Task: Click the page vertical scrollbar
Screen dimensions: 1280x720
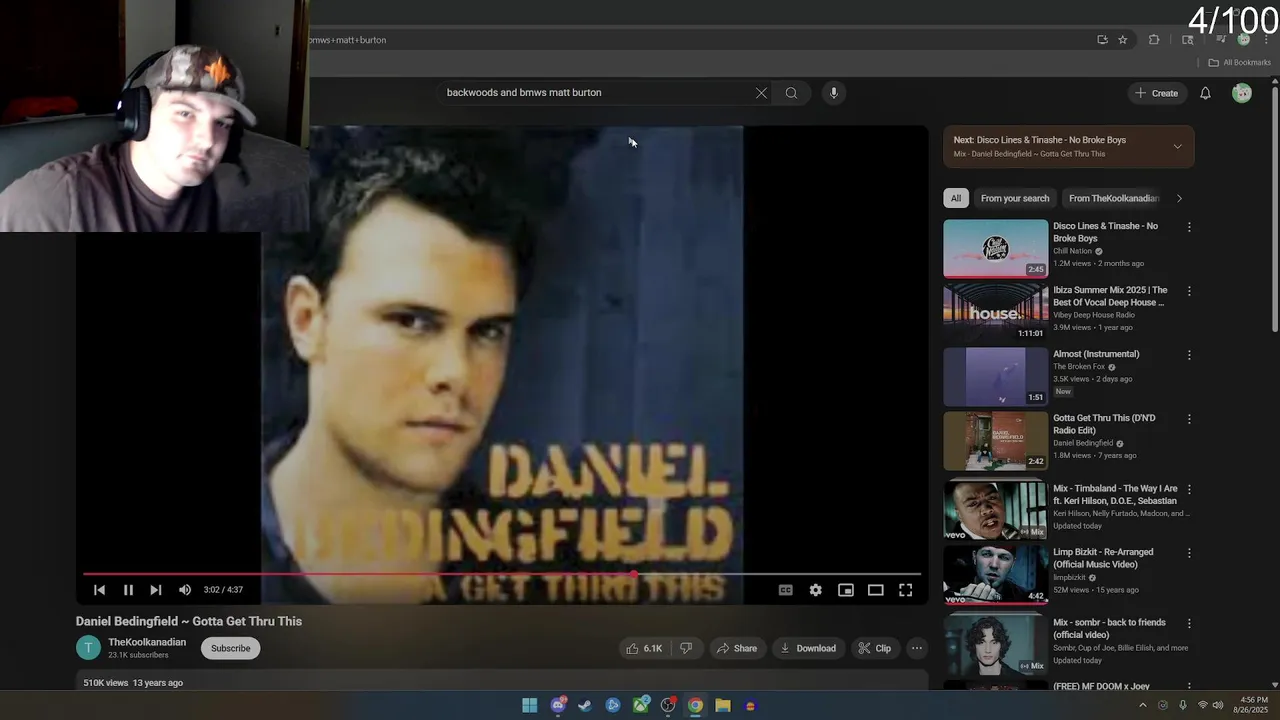Action: [x=1274, y=208]
